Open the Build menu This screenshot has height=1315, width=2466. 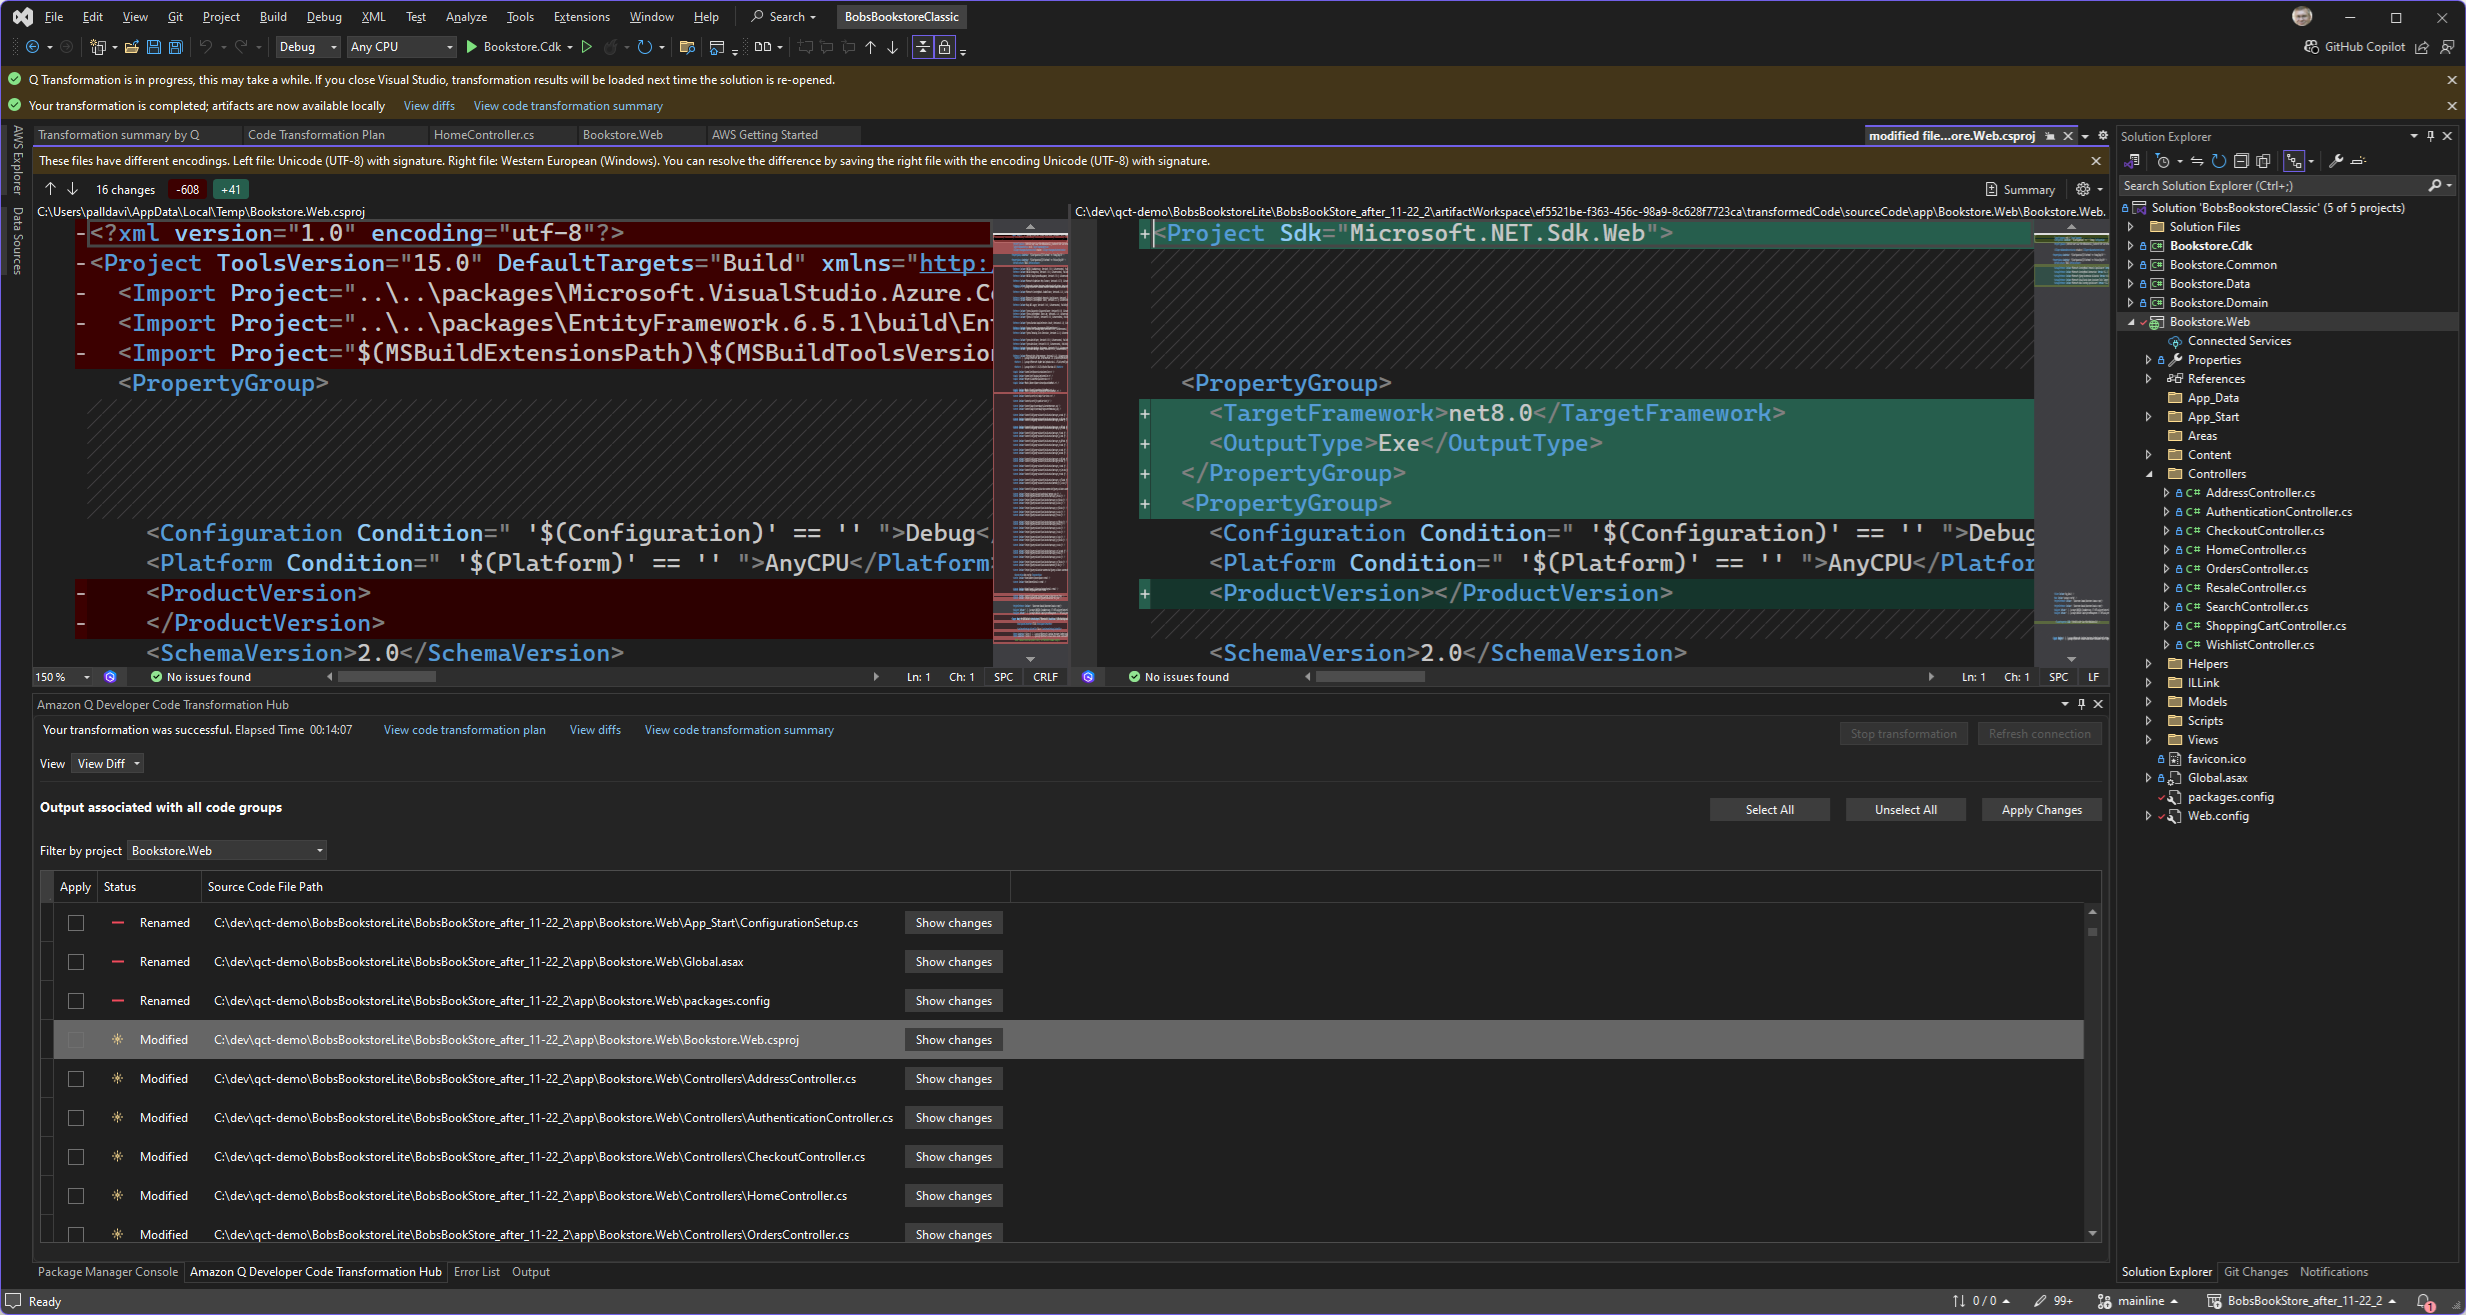[x=272, y=16]
